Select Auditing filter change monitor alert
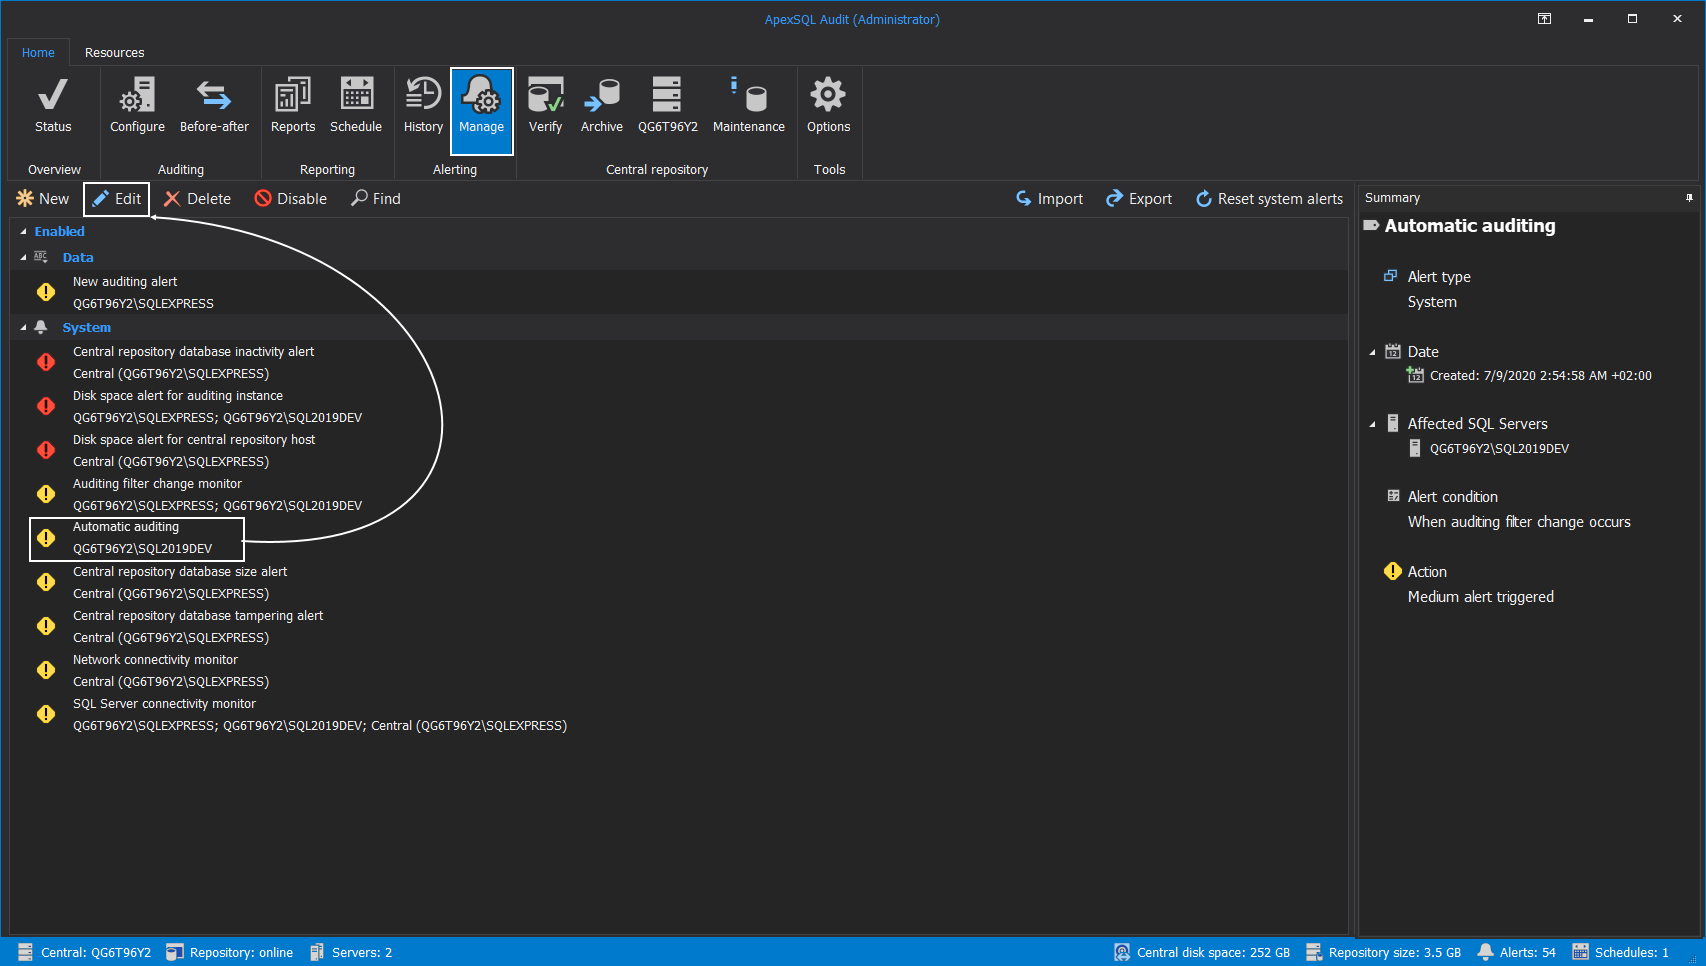 click(680, 494)
